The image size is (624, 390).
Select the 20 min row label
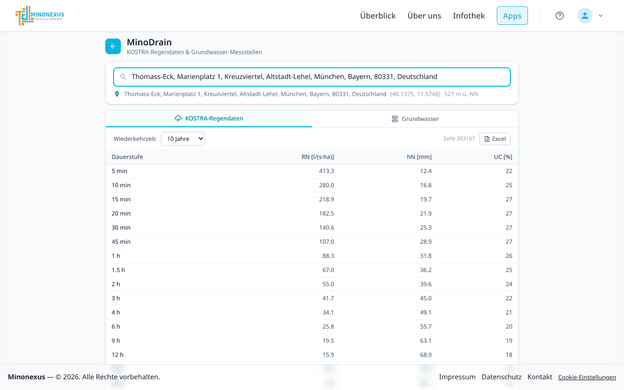(121, 213)
